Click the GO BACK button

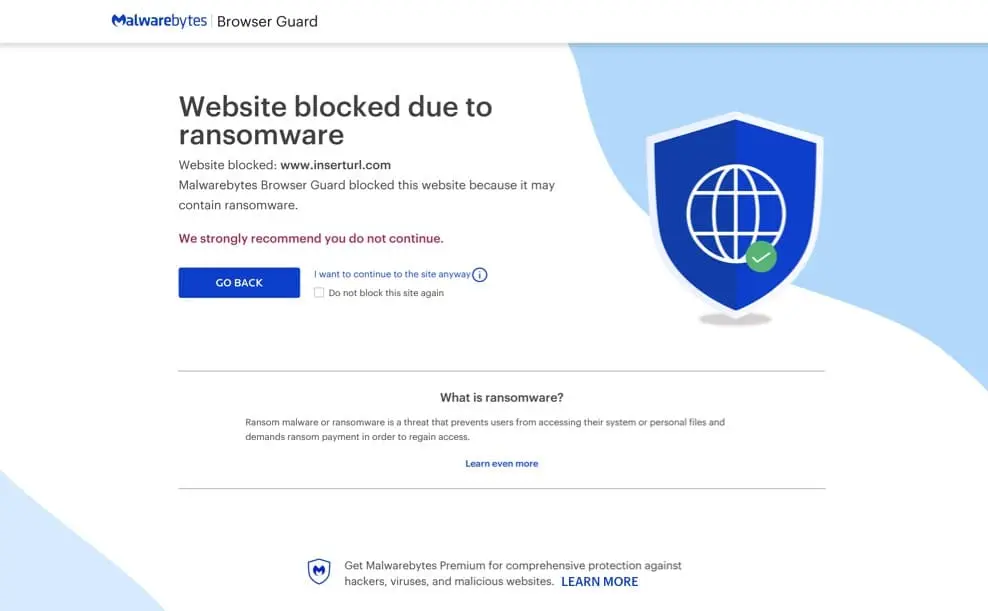point(239,283)
